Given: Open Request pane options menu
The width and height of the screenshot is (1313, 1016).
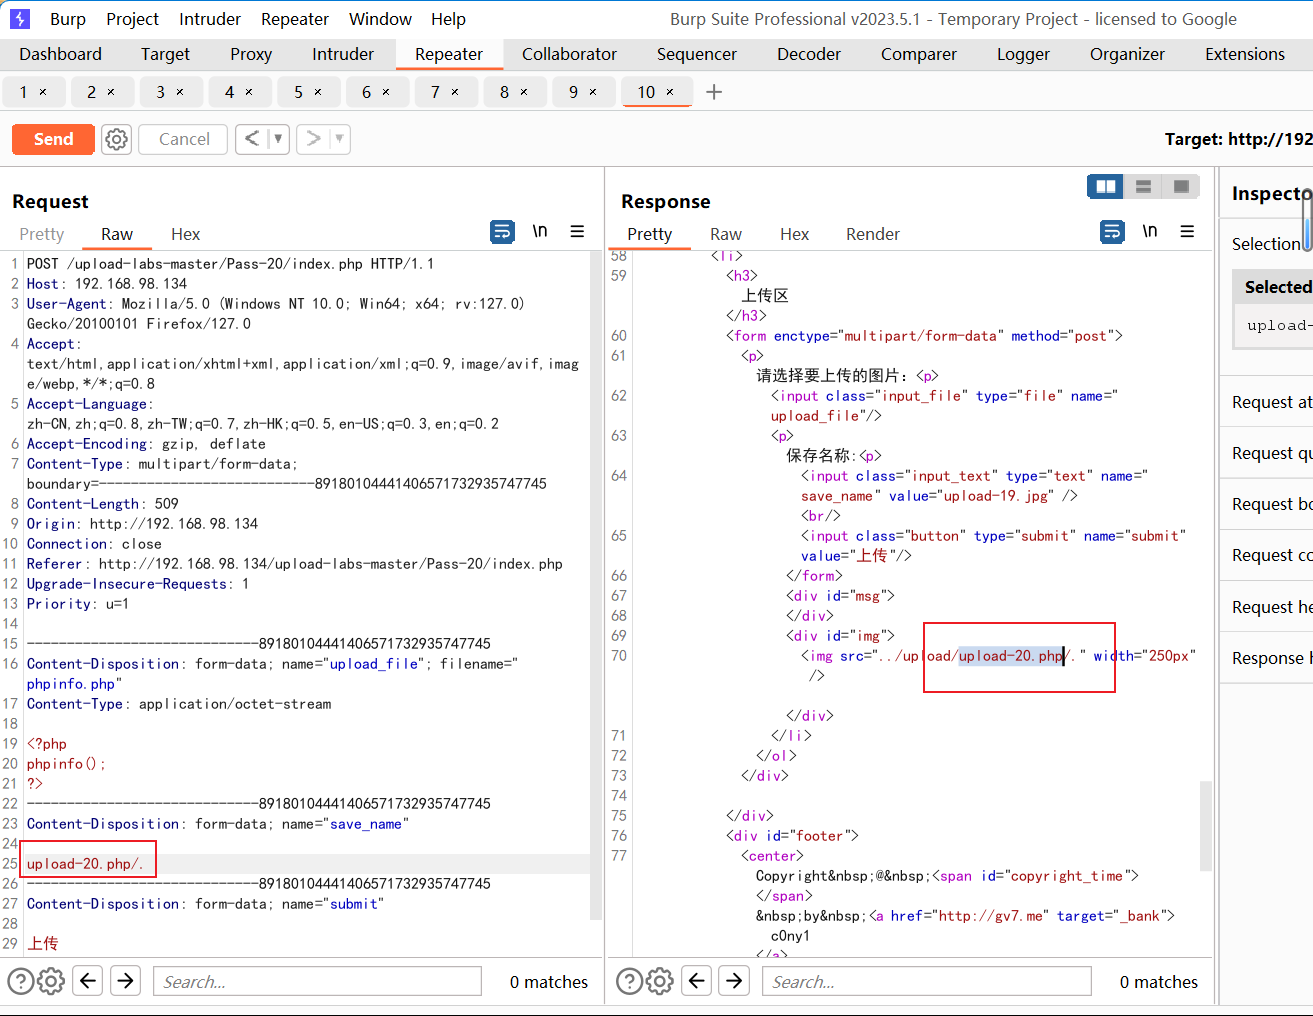Looking at the screenshot, I should pos(577,232).
